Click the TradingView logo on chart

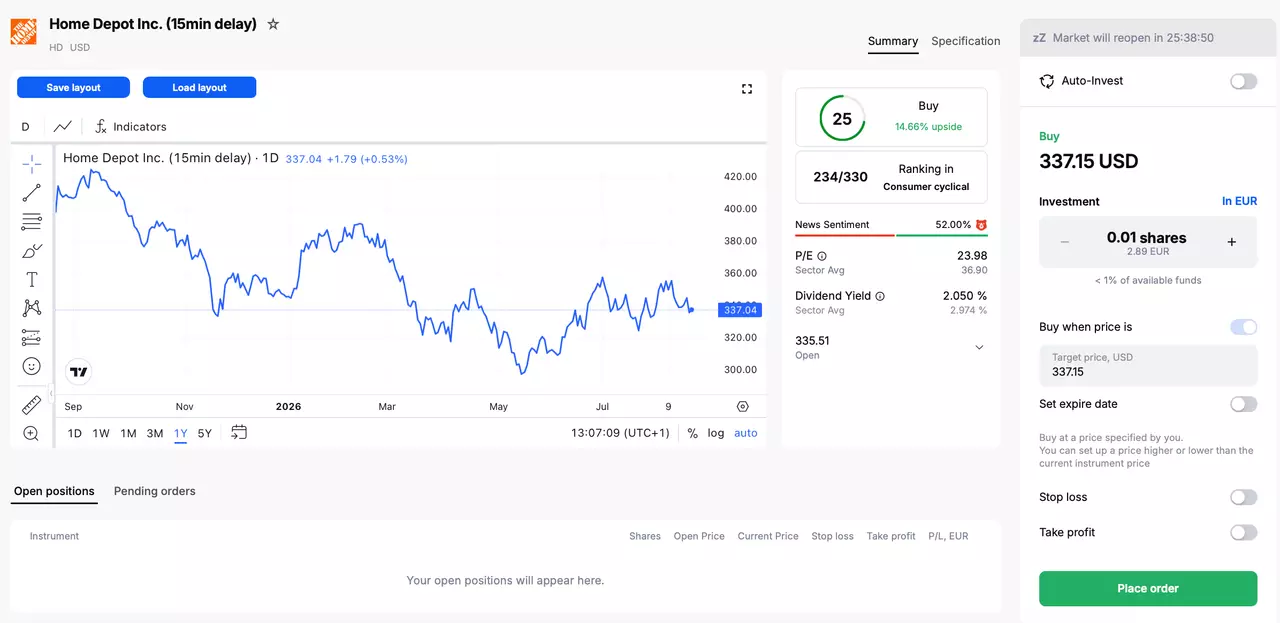79,372
